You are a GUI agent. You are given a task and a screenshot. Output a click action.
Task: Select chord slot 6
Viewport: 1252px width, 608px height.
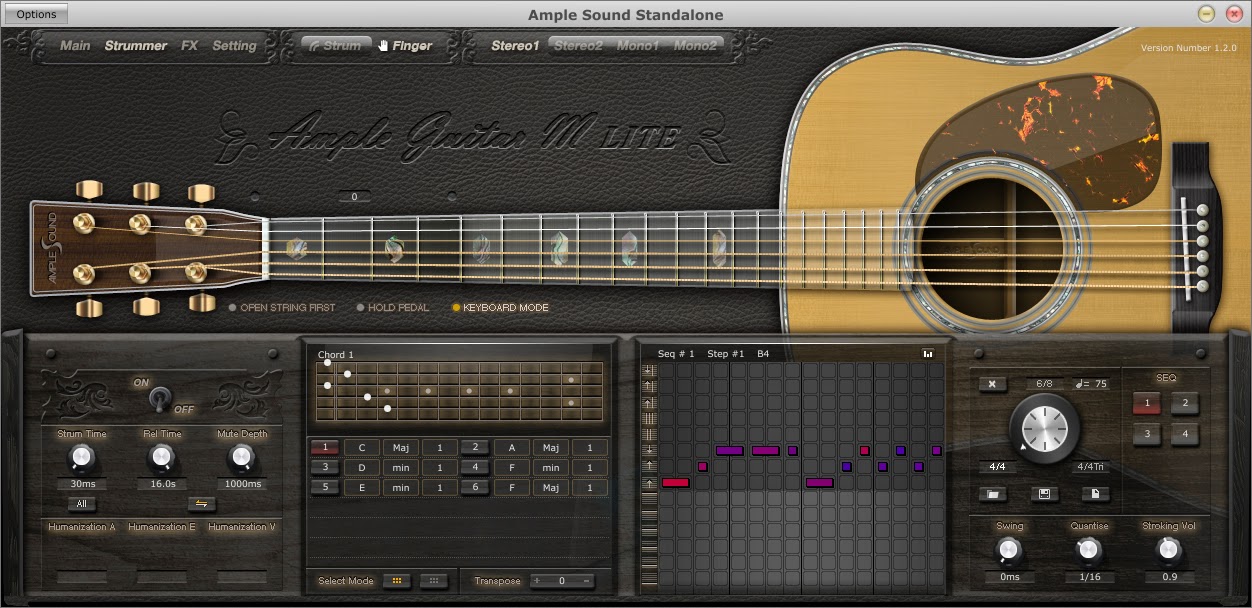point(475,487)
